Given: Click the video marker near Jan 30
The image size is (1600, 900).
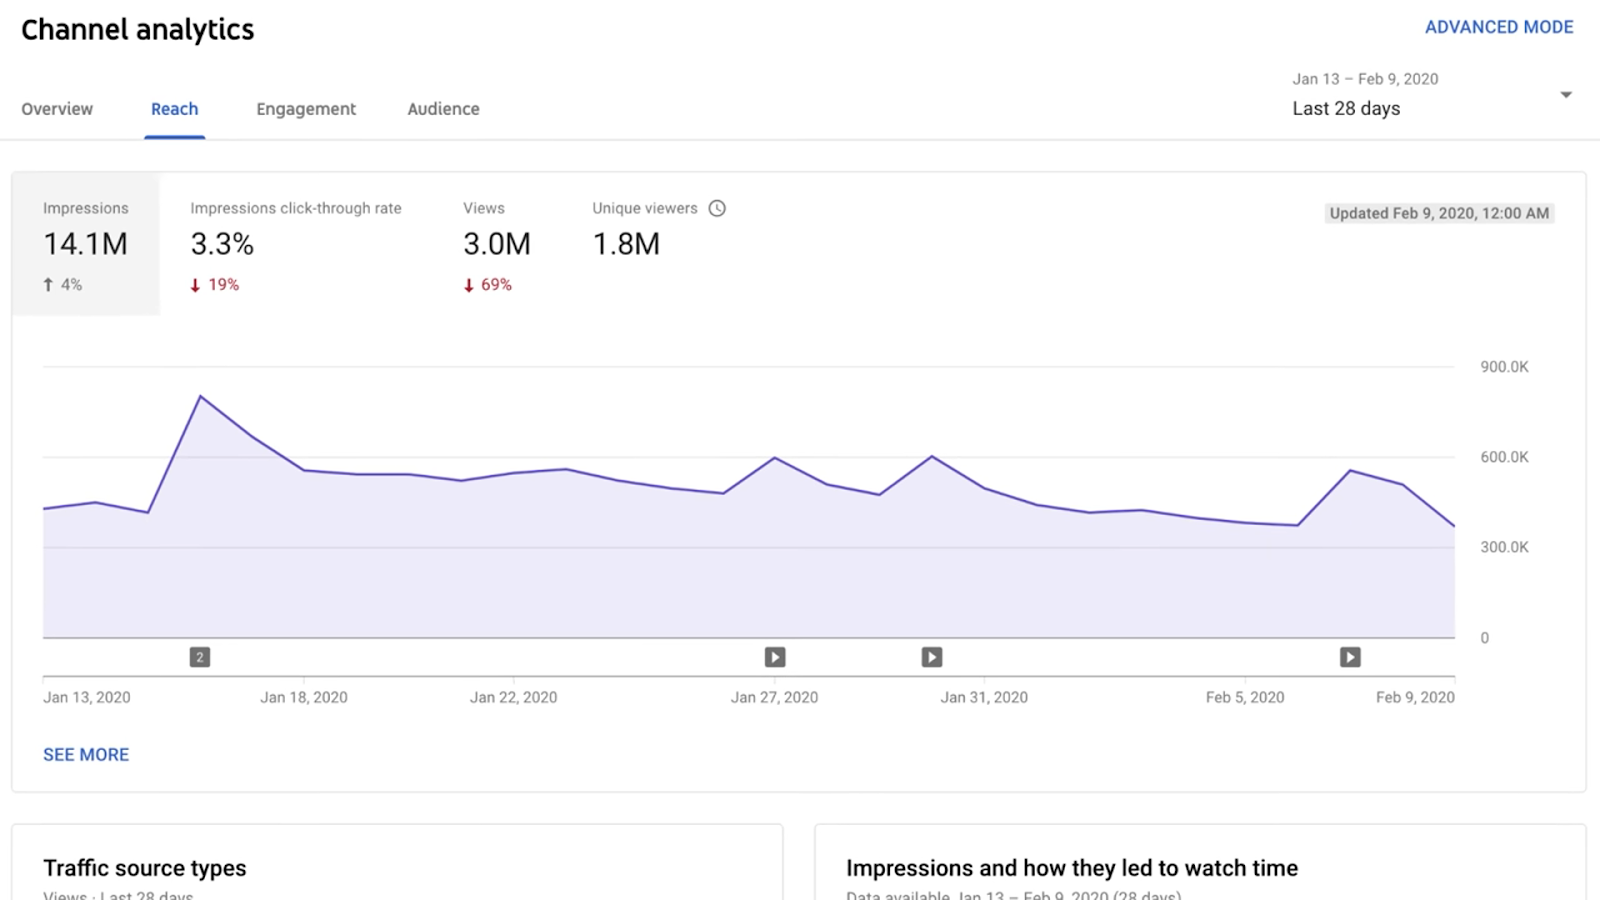Looking at the screenshot, I should 932,657.
